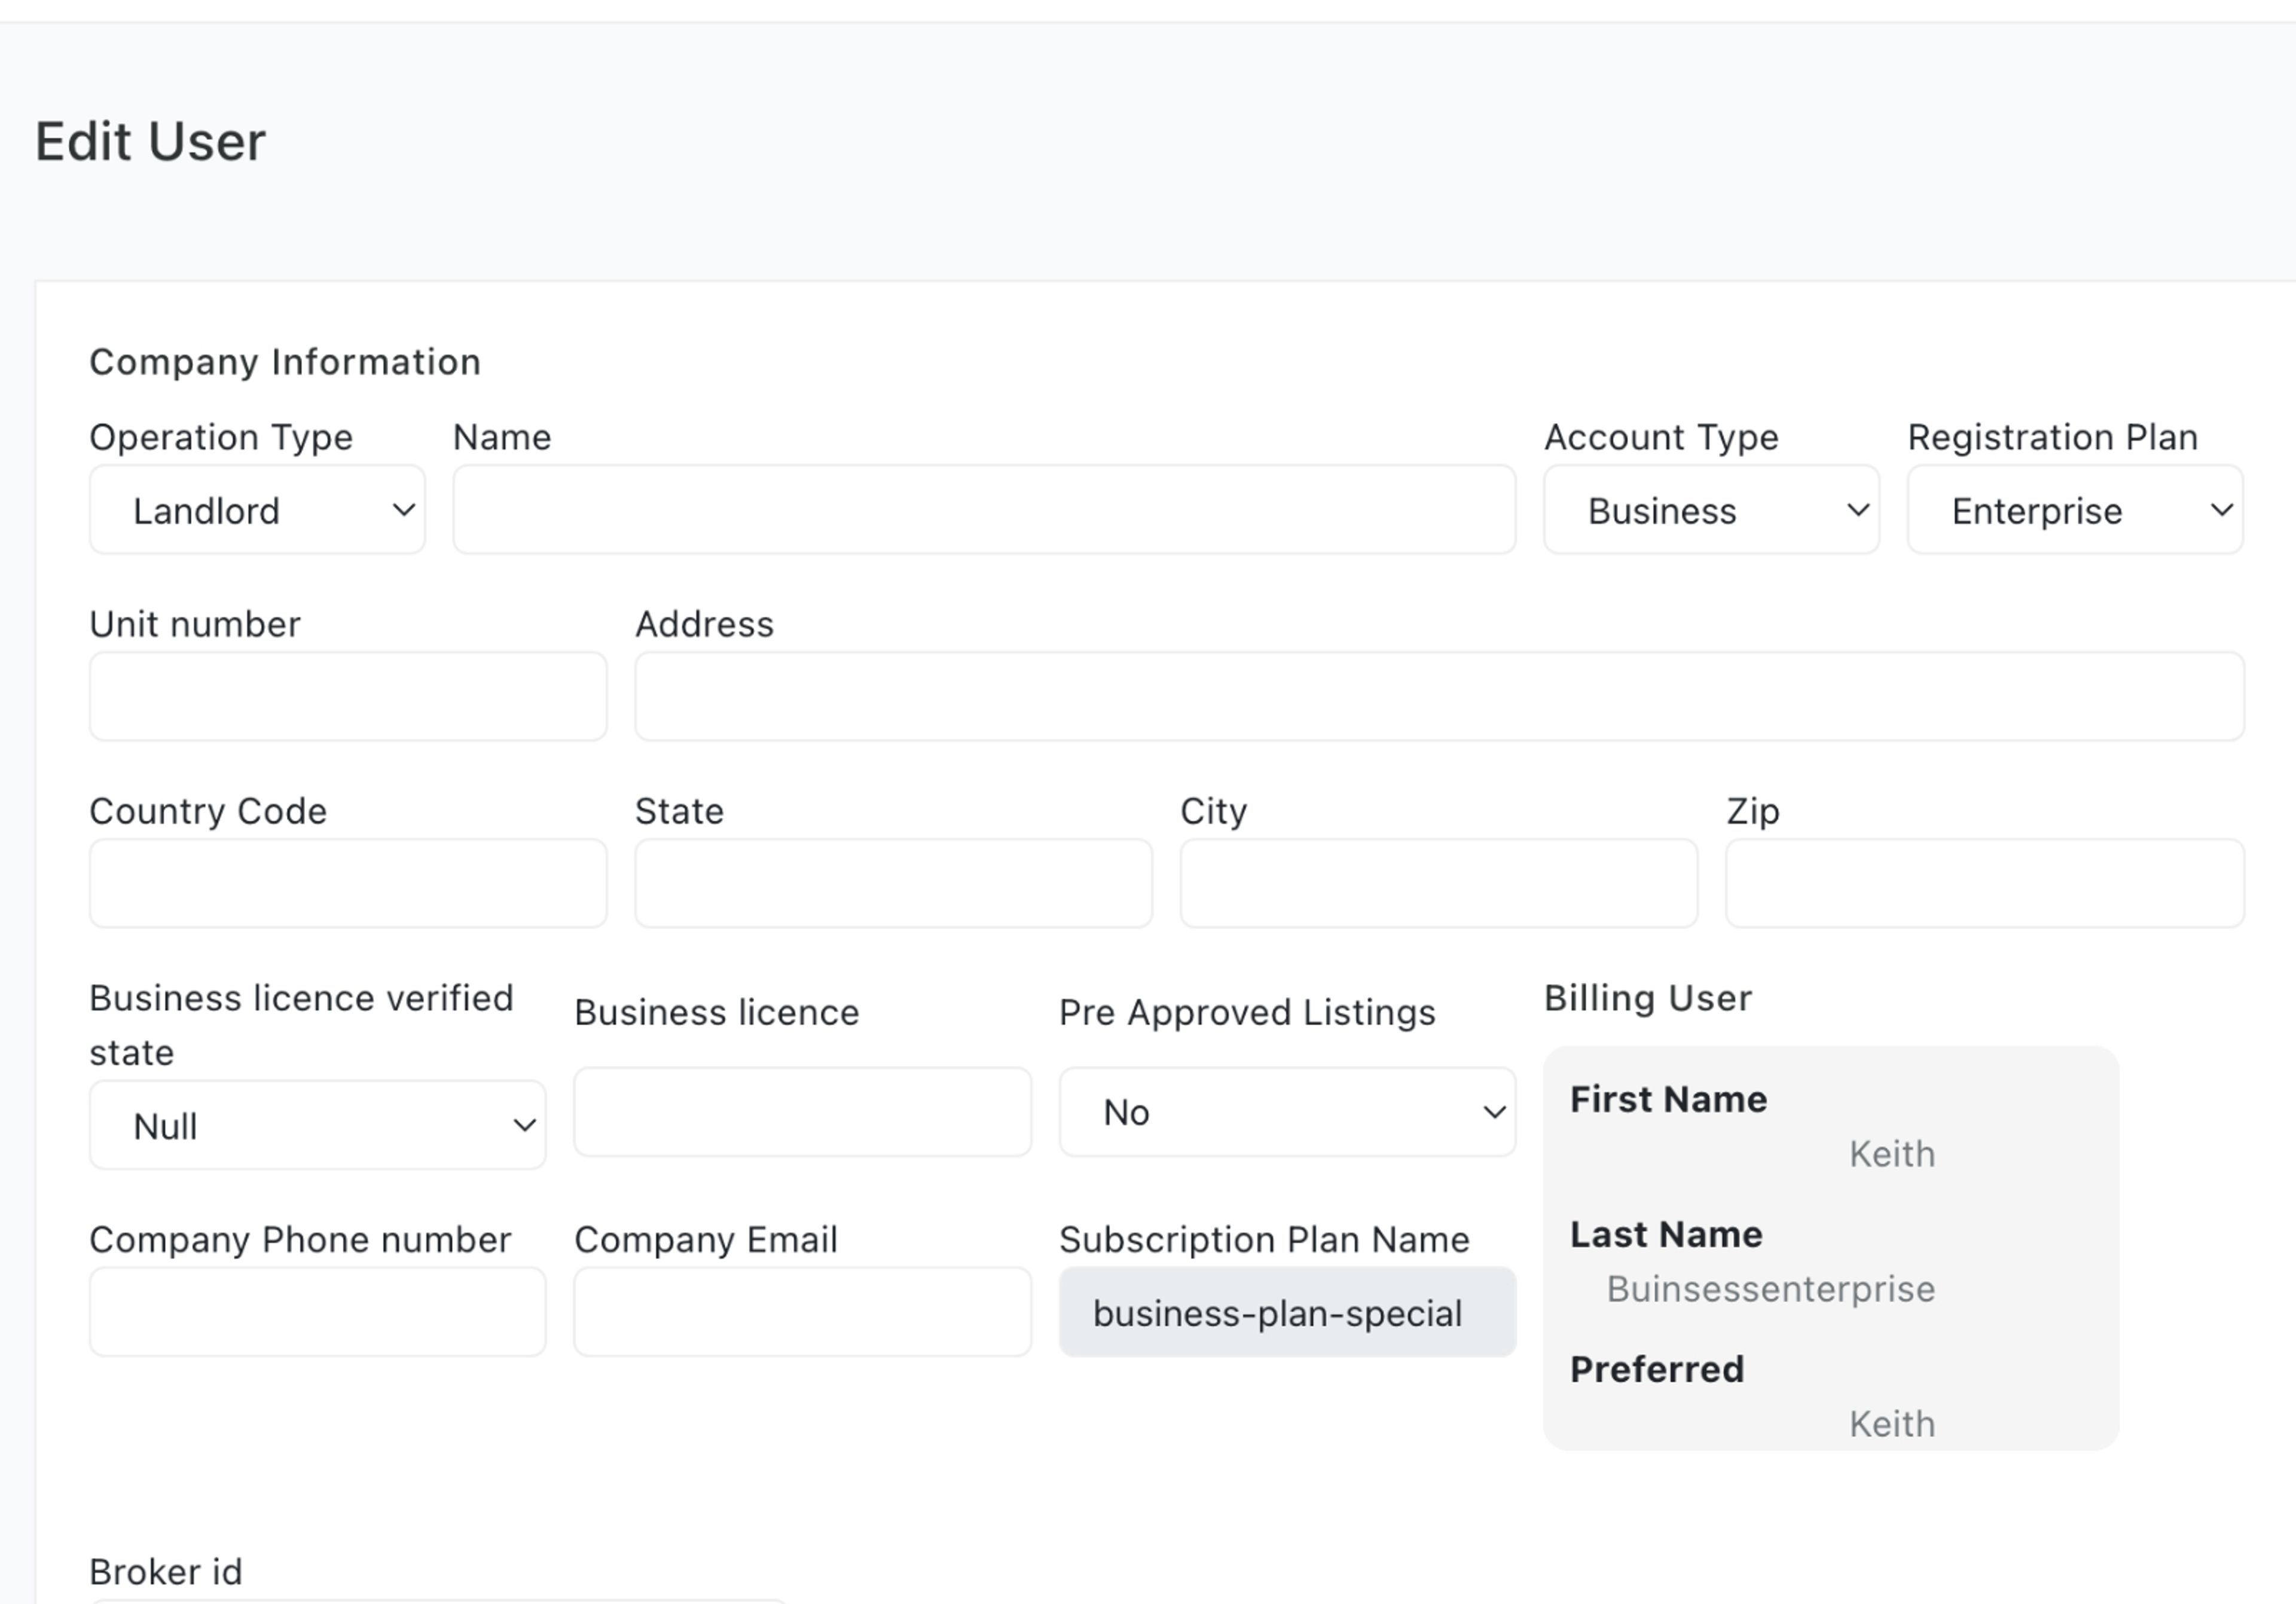Click the Business licence text field
This screenshot has width=2296, height=1604.
[802, 1112]
